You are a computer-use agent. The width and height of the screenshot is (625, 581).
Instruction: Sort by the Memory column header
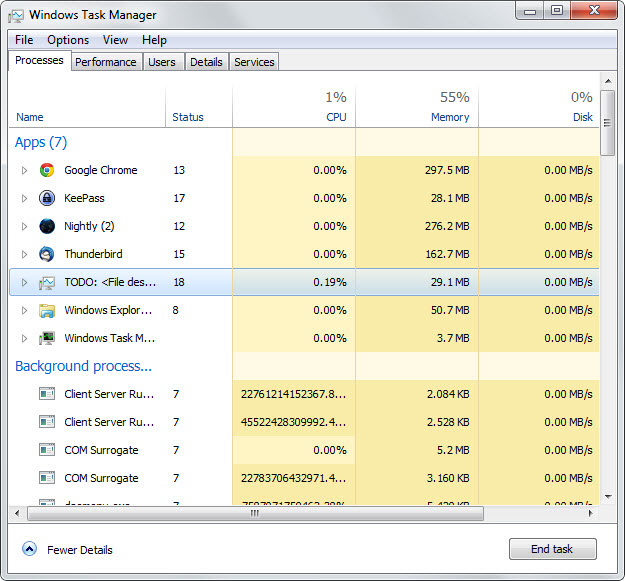[x=450, y=117]
